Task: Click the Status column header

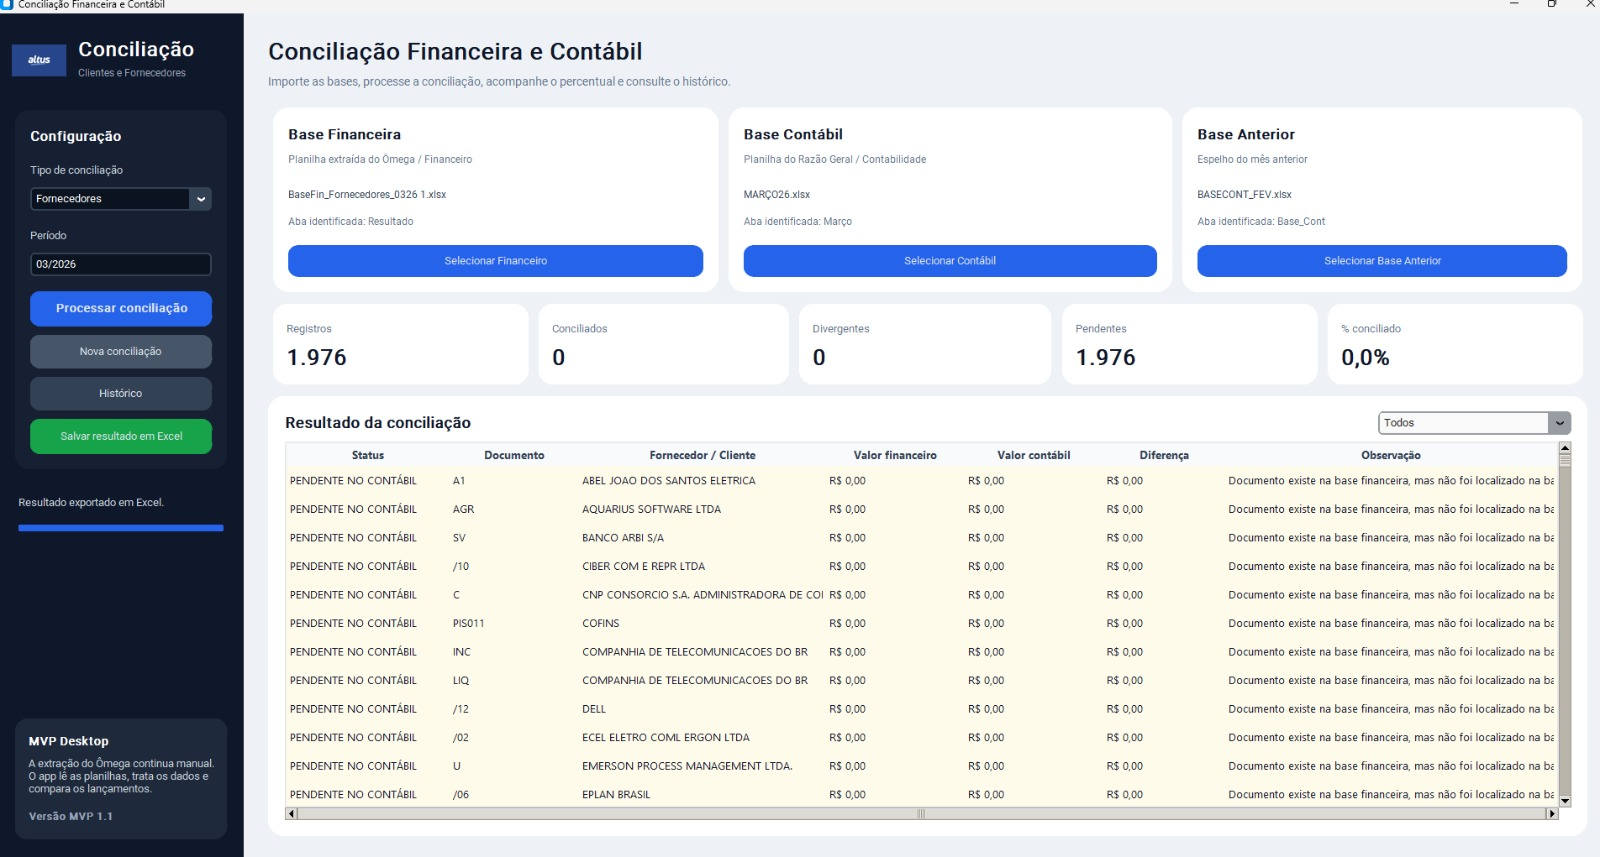Action: 368,455
